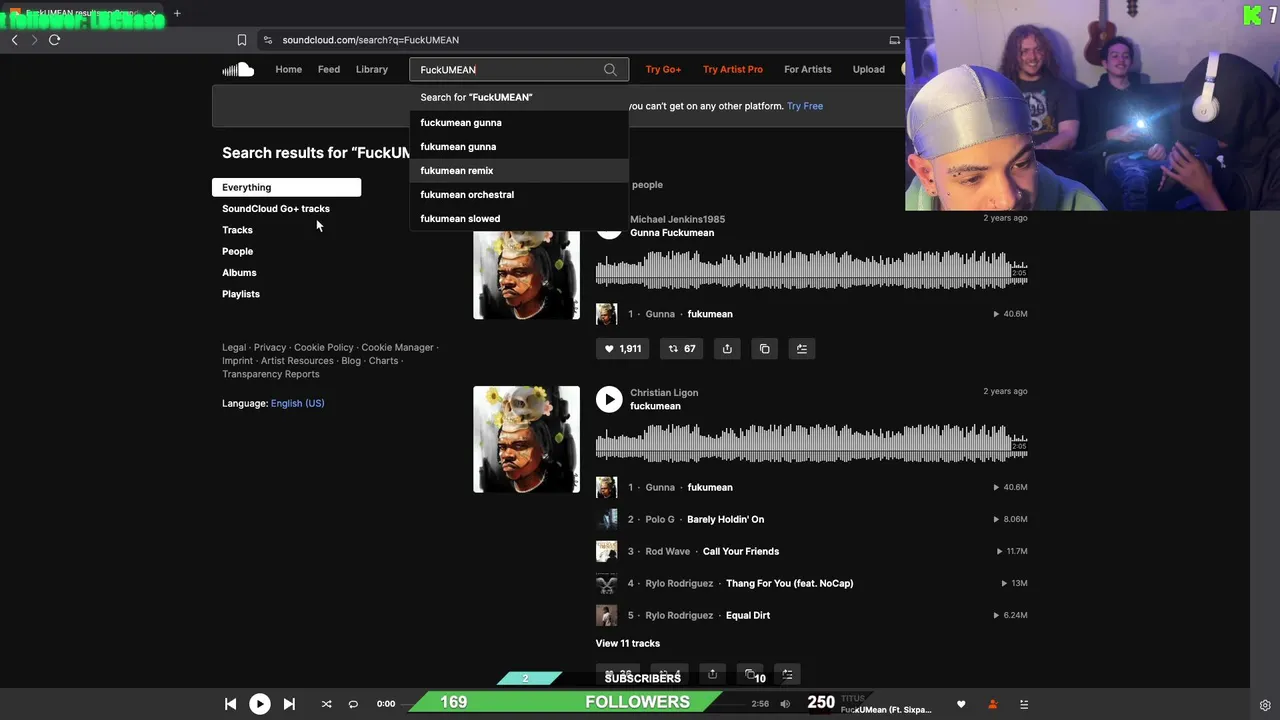Toggle shuffle in the player bar
The width and height of the screenshot is (1280, 720).
326,704
